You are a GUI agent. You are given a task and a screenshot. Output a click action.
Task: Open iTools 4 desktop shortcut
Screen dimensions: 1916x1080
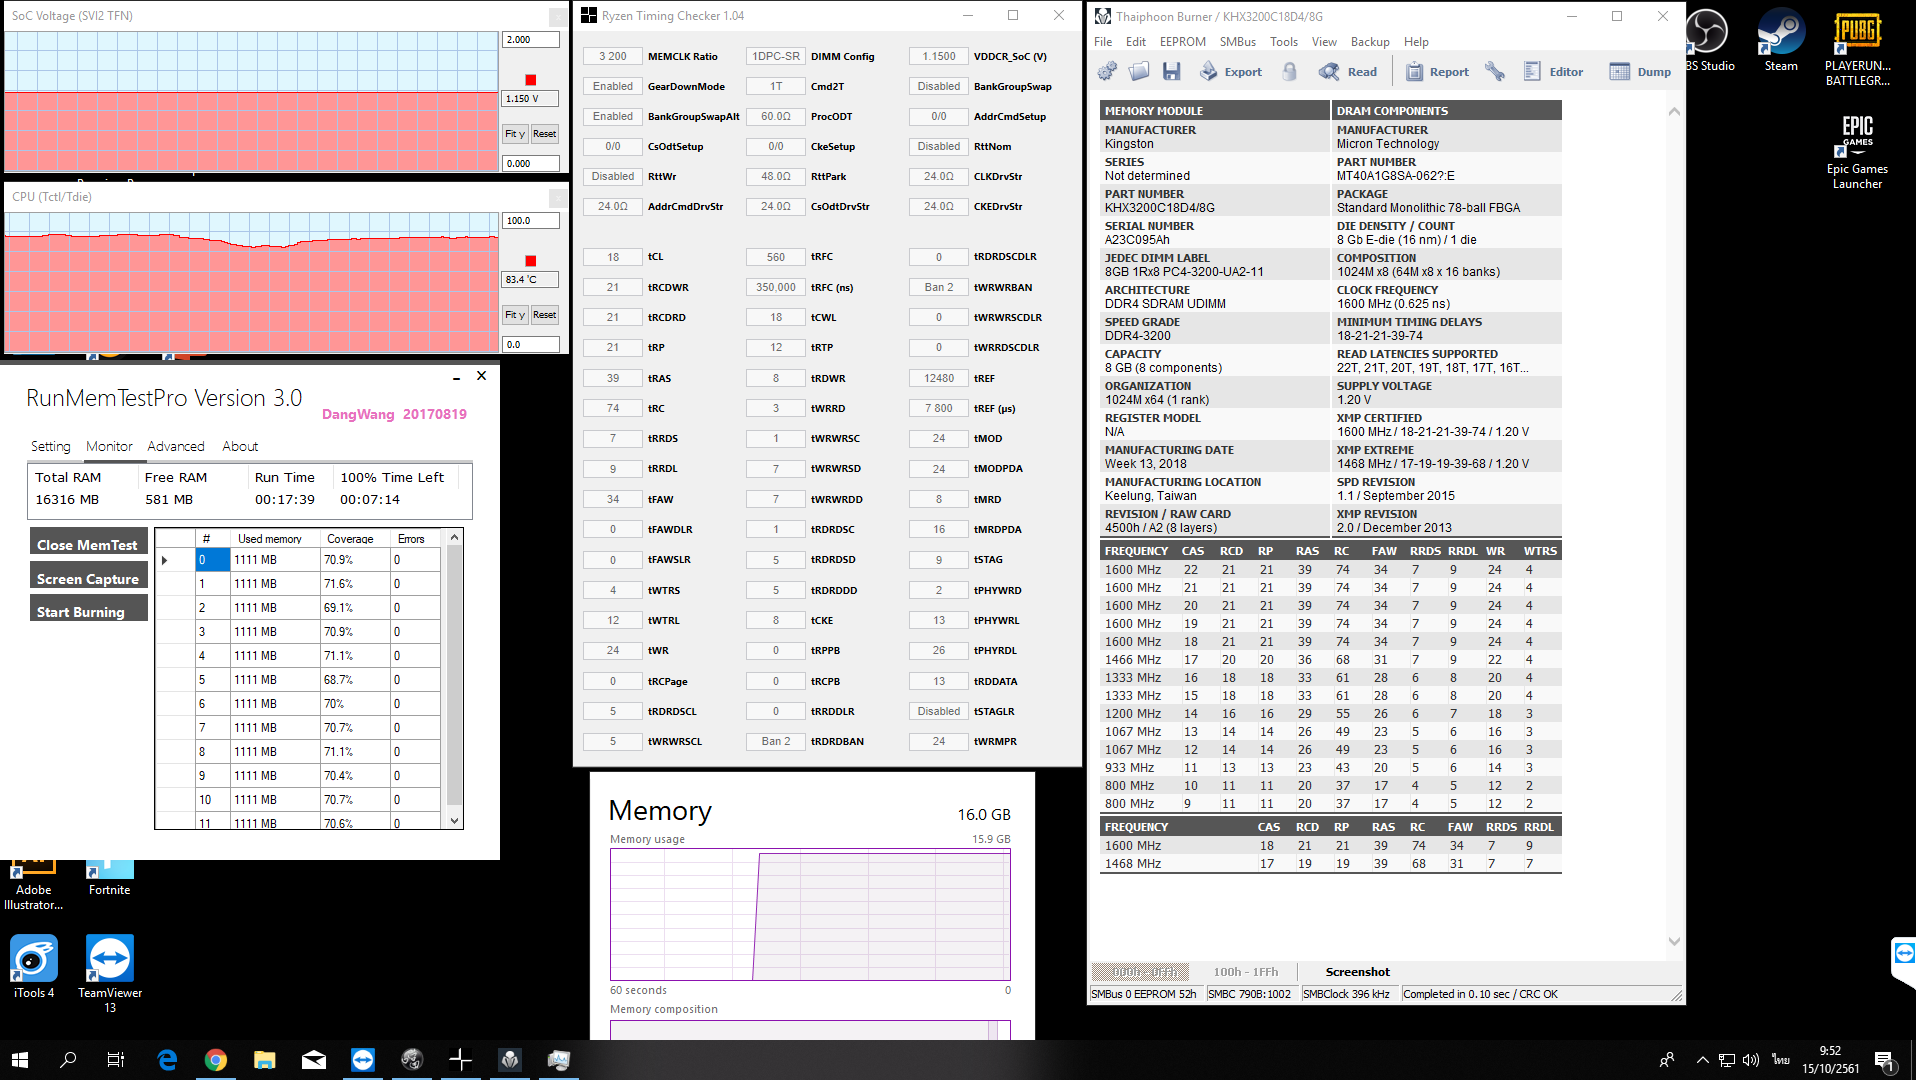coord(34,967)
